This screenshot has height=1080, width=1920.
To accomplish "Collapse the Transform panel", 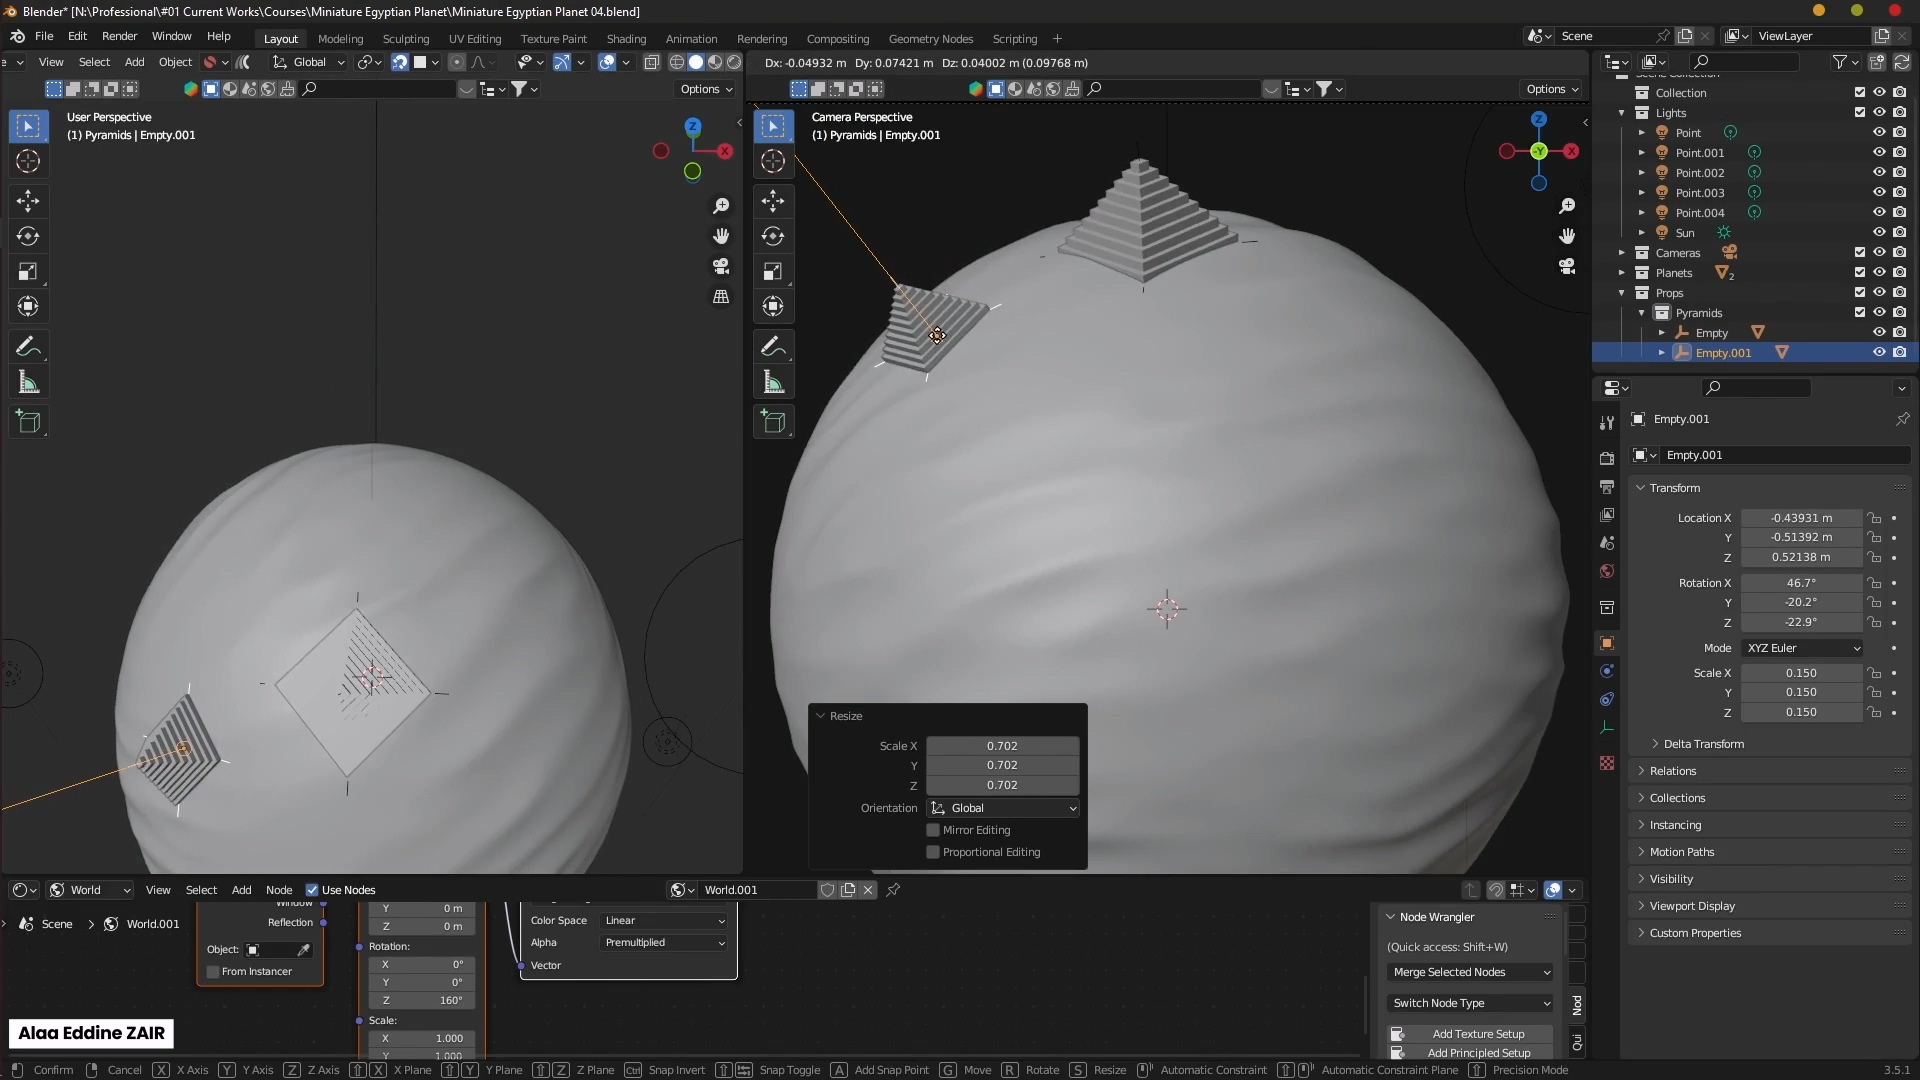I will click(x=1640, y=487).
